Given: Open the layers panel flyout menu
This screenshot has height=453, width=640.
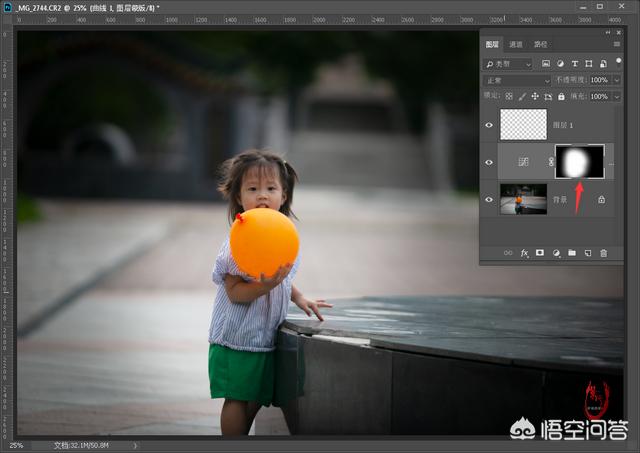Looking at the screenshot, I should (617, 44).
